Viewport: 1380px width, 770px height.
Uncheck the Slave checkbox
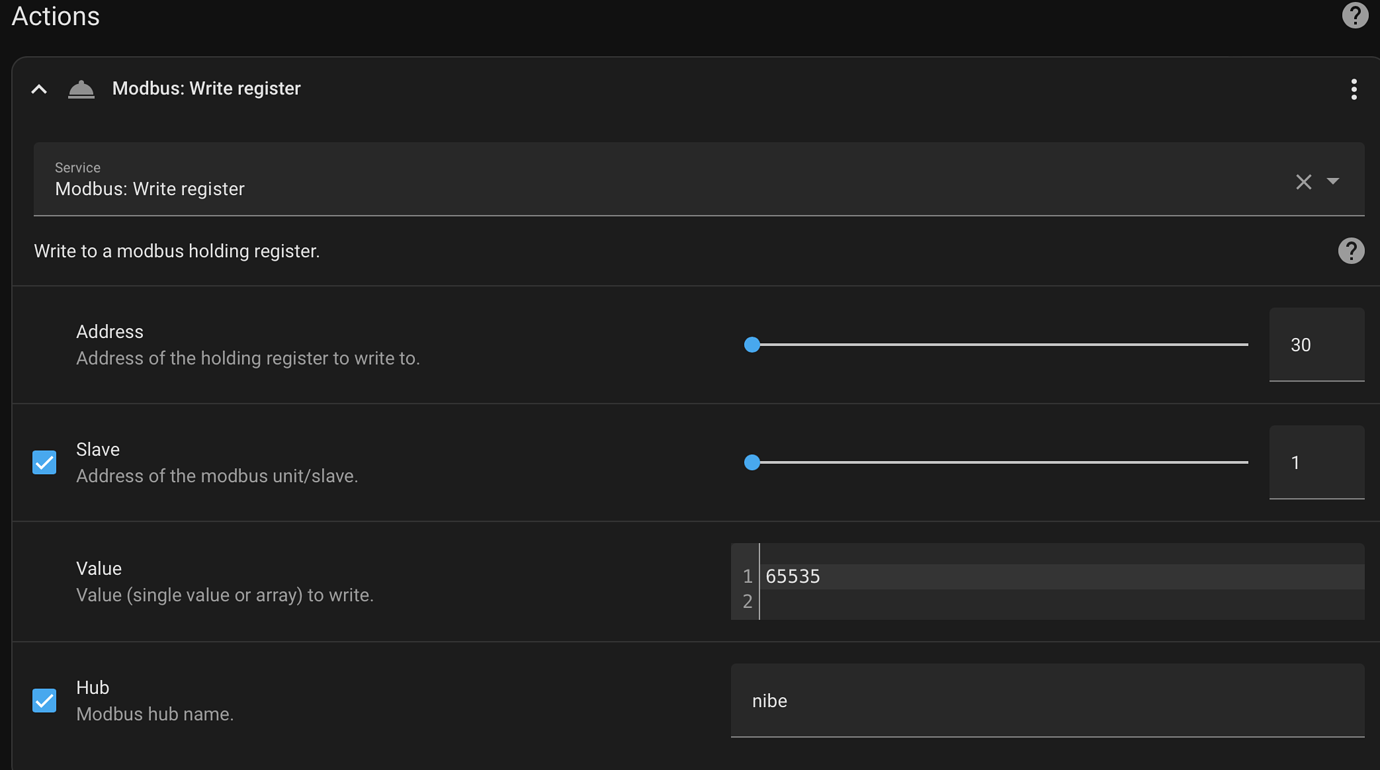44,462
